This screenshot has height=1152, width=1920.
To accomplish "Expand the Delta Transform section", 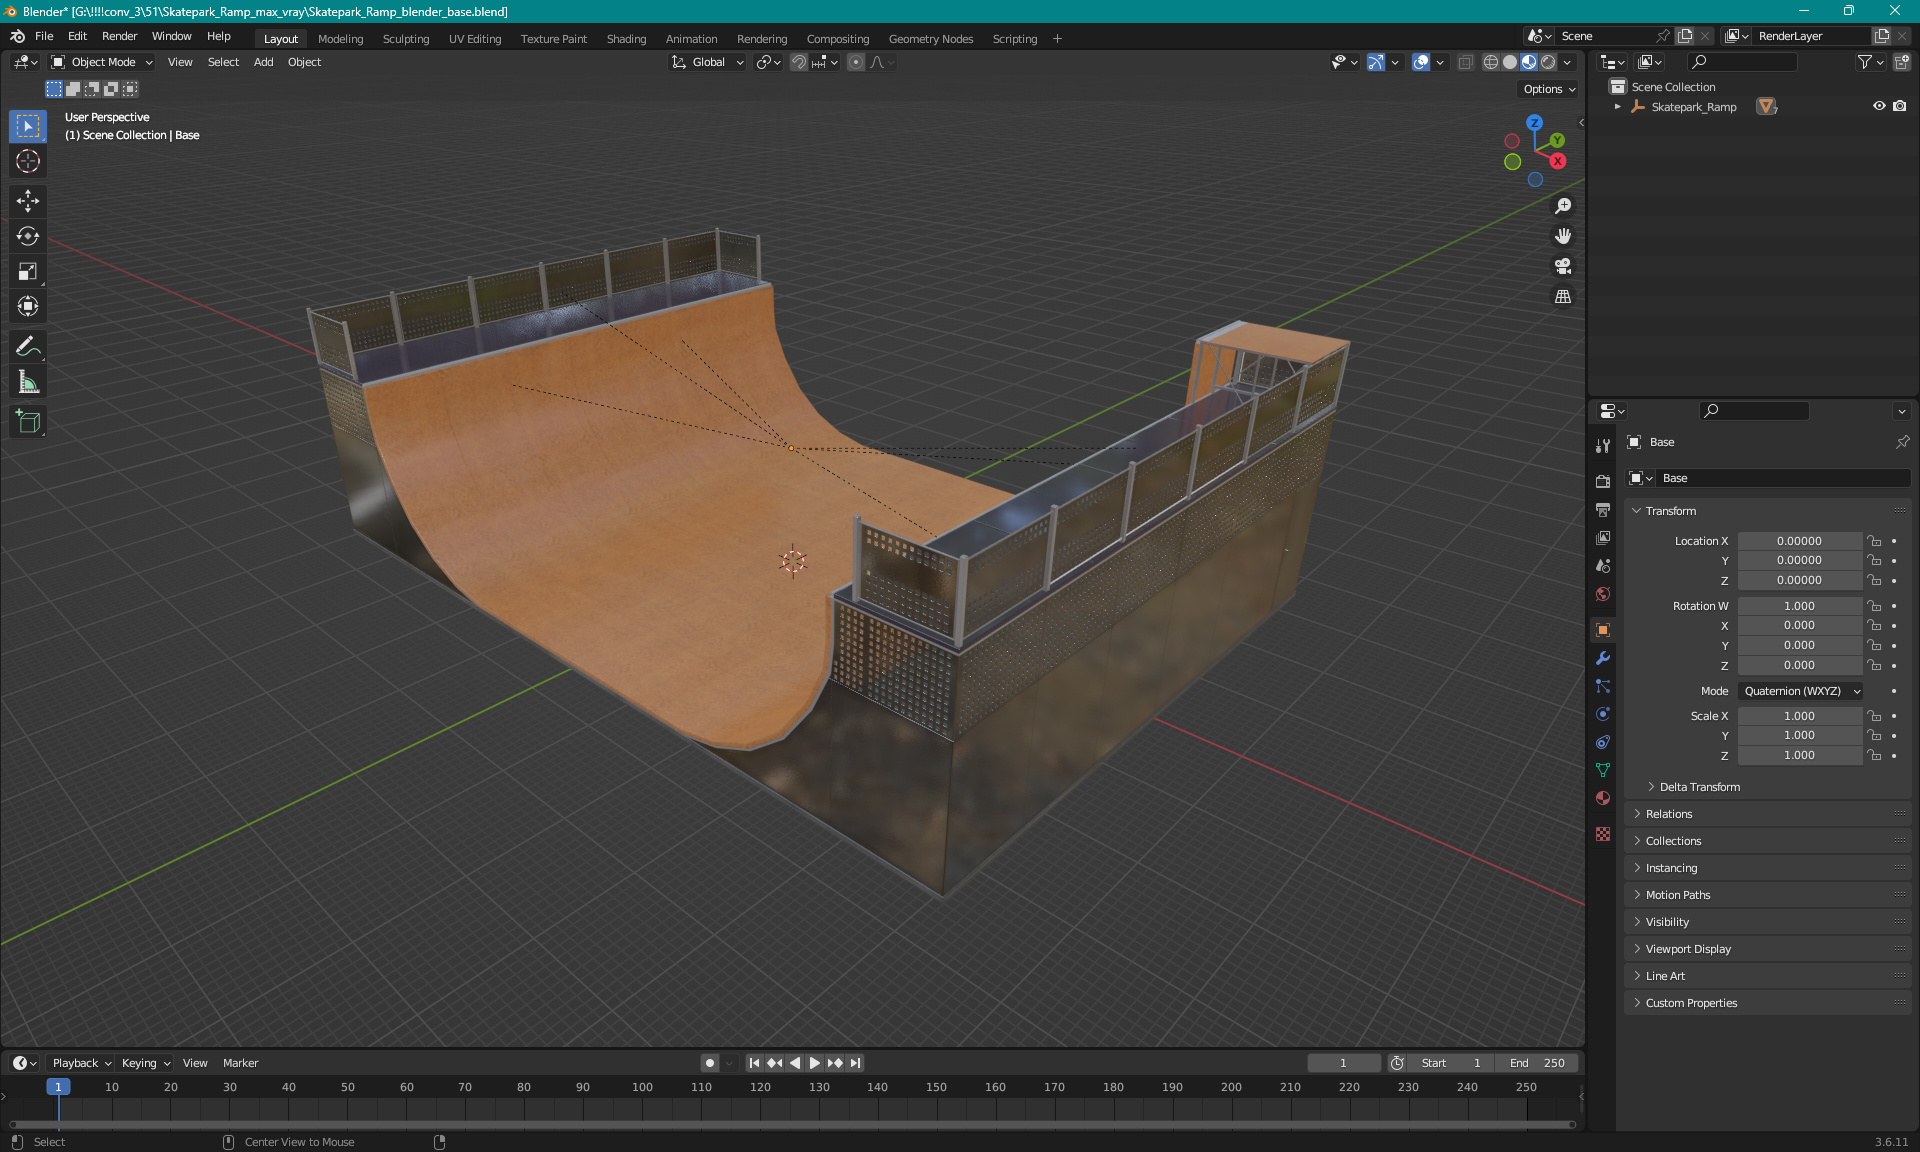I will (x=1698, y=786).
